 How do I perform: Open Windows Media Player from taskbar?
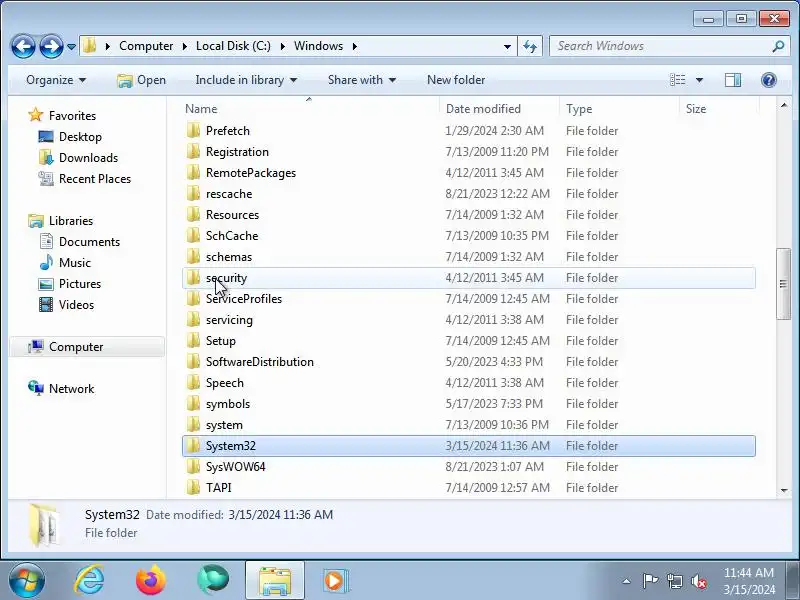click(x=335, y=581)
